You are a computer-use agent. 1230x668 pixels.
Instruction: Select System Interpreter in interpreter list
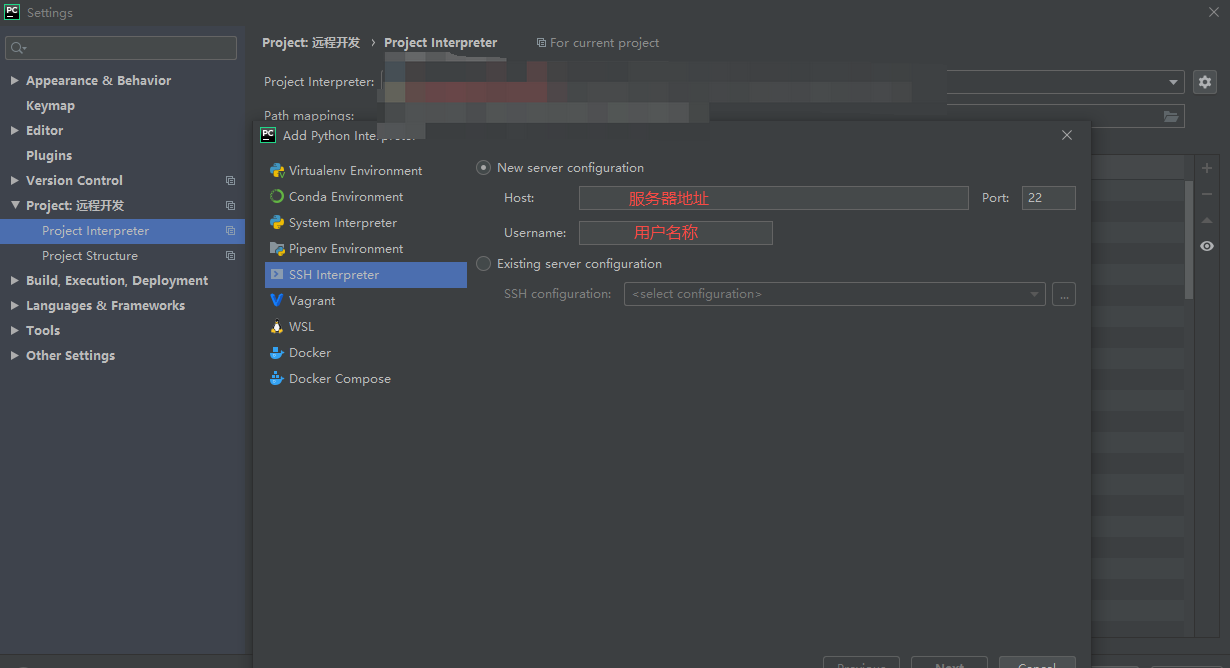[366, 223]
